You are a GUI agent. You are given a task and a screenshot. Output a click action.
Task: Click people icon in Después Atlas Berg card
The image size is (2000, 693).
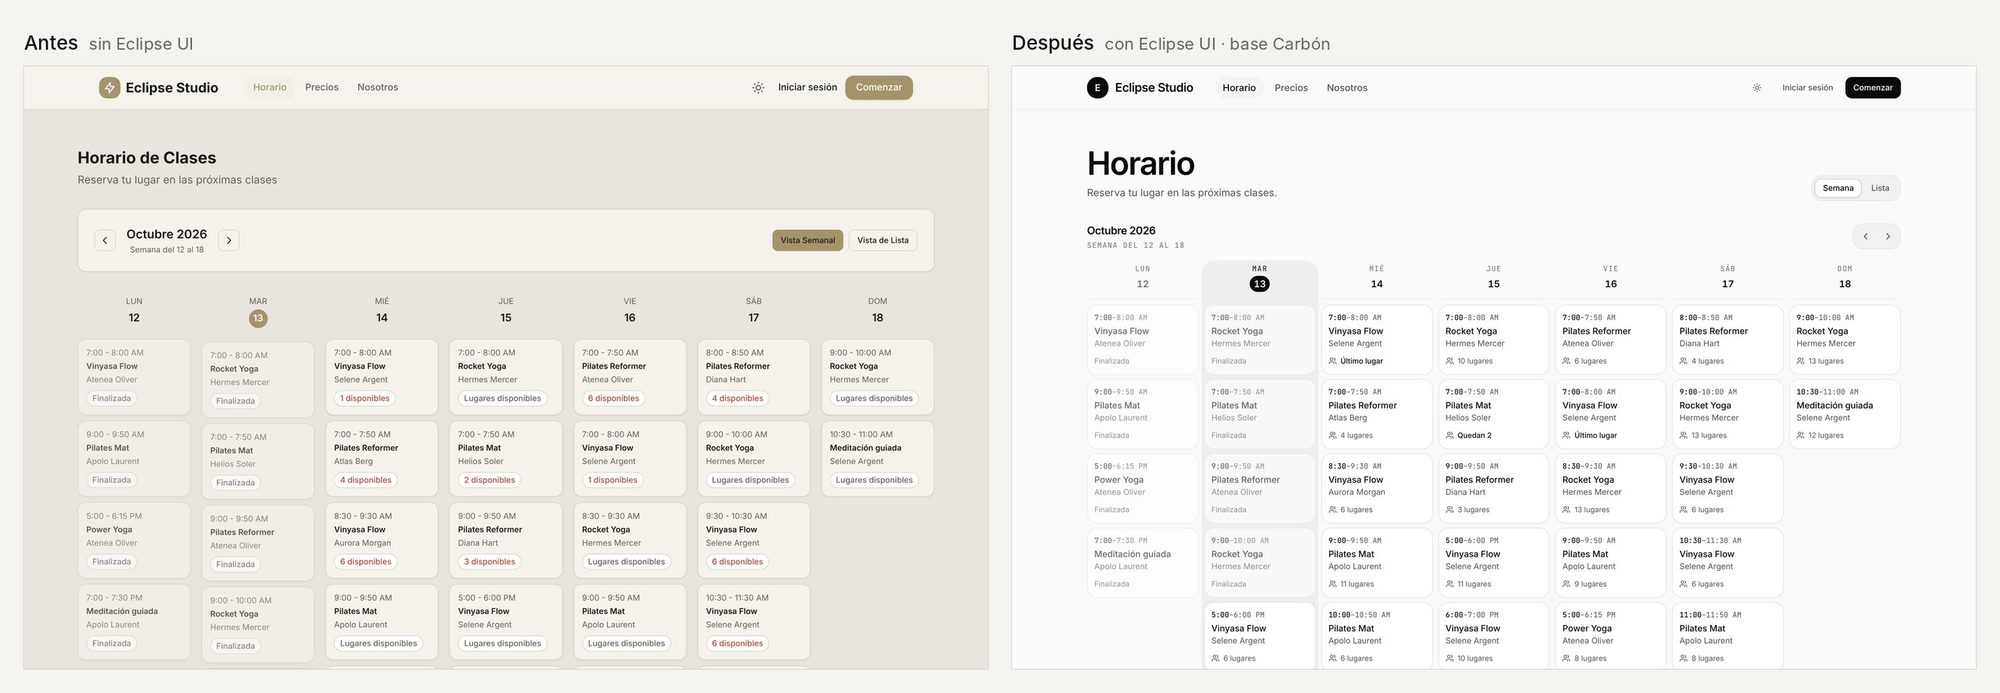[1333, 436]
